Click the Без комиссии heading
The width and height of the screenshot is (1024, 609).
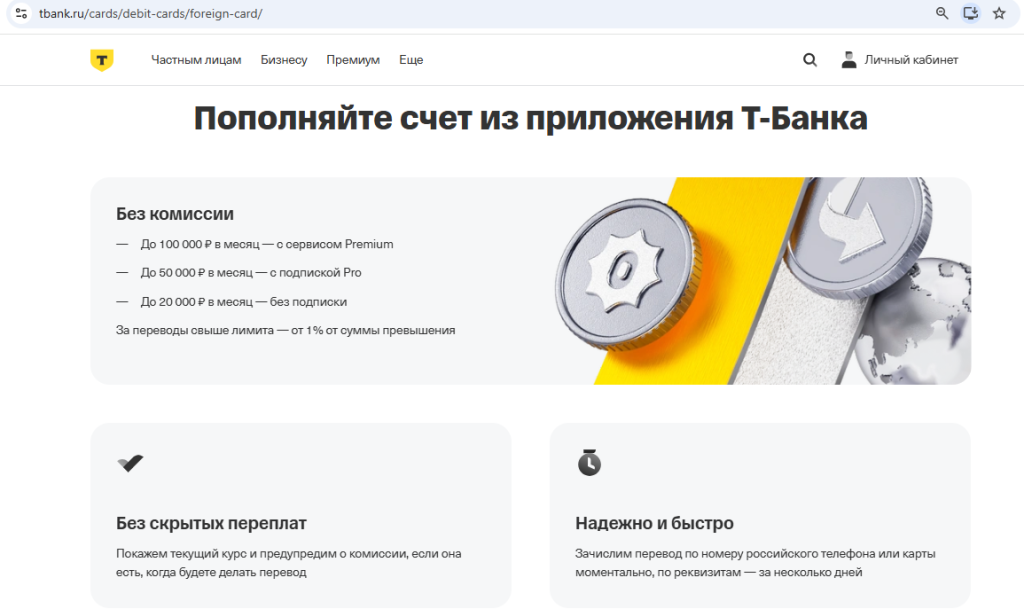tap(175, 214)
